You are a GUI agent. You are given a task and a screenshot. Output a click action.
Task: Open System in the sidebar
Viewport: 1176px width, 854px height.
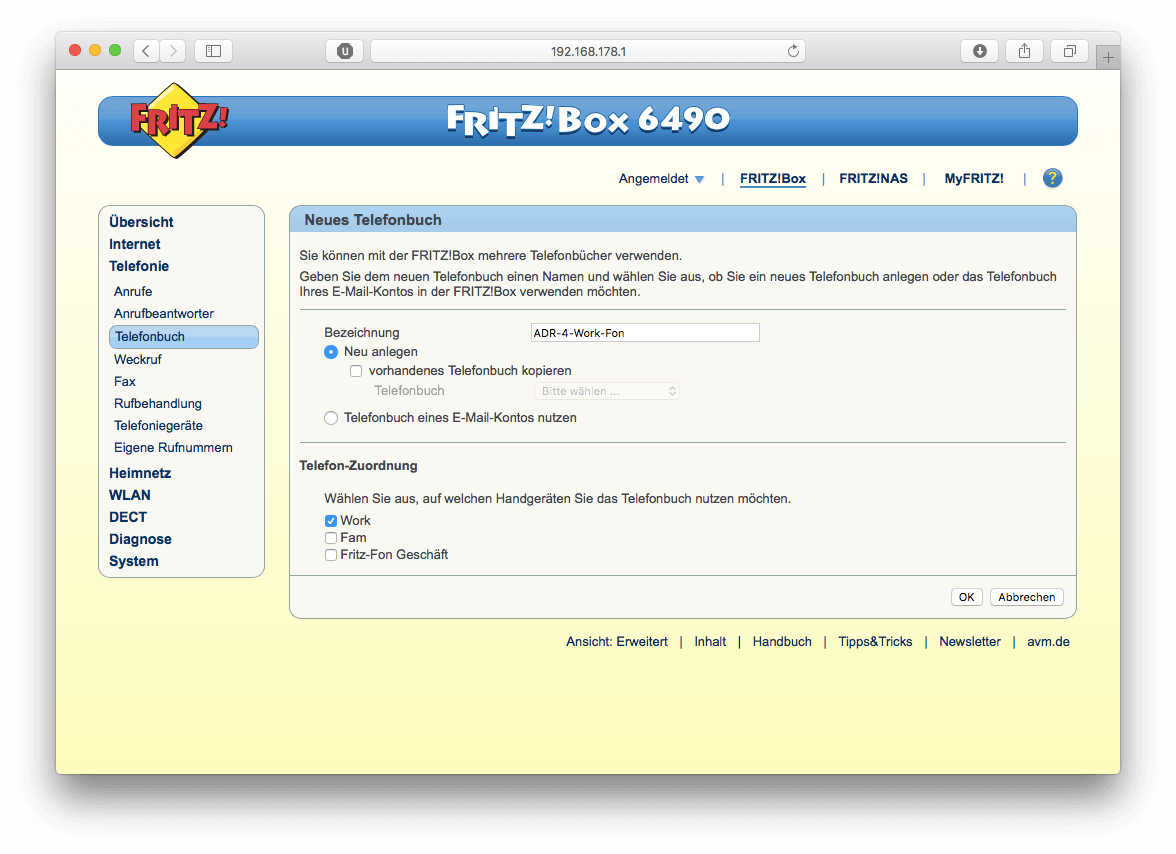click(x=134, y=562)
